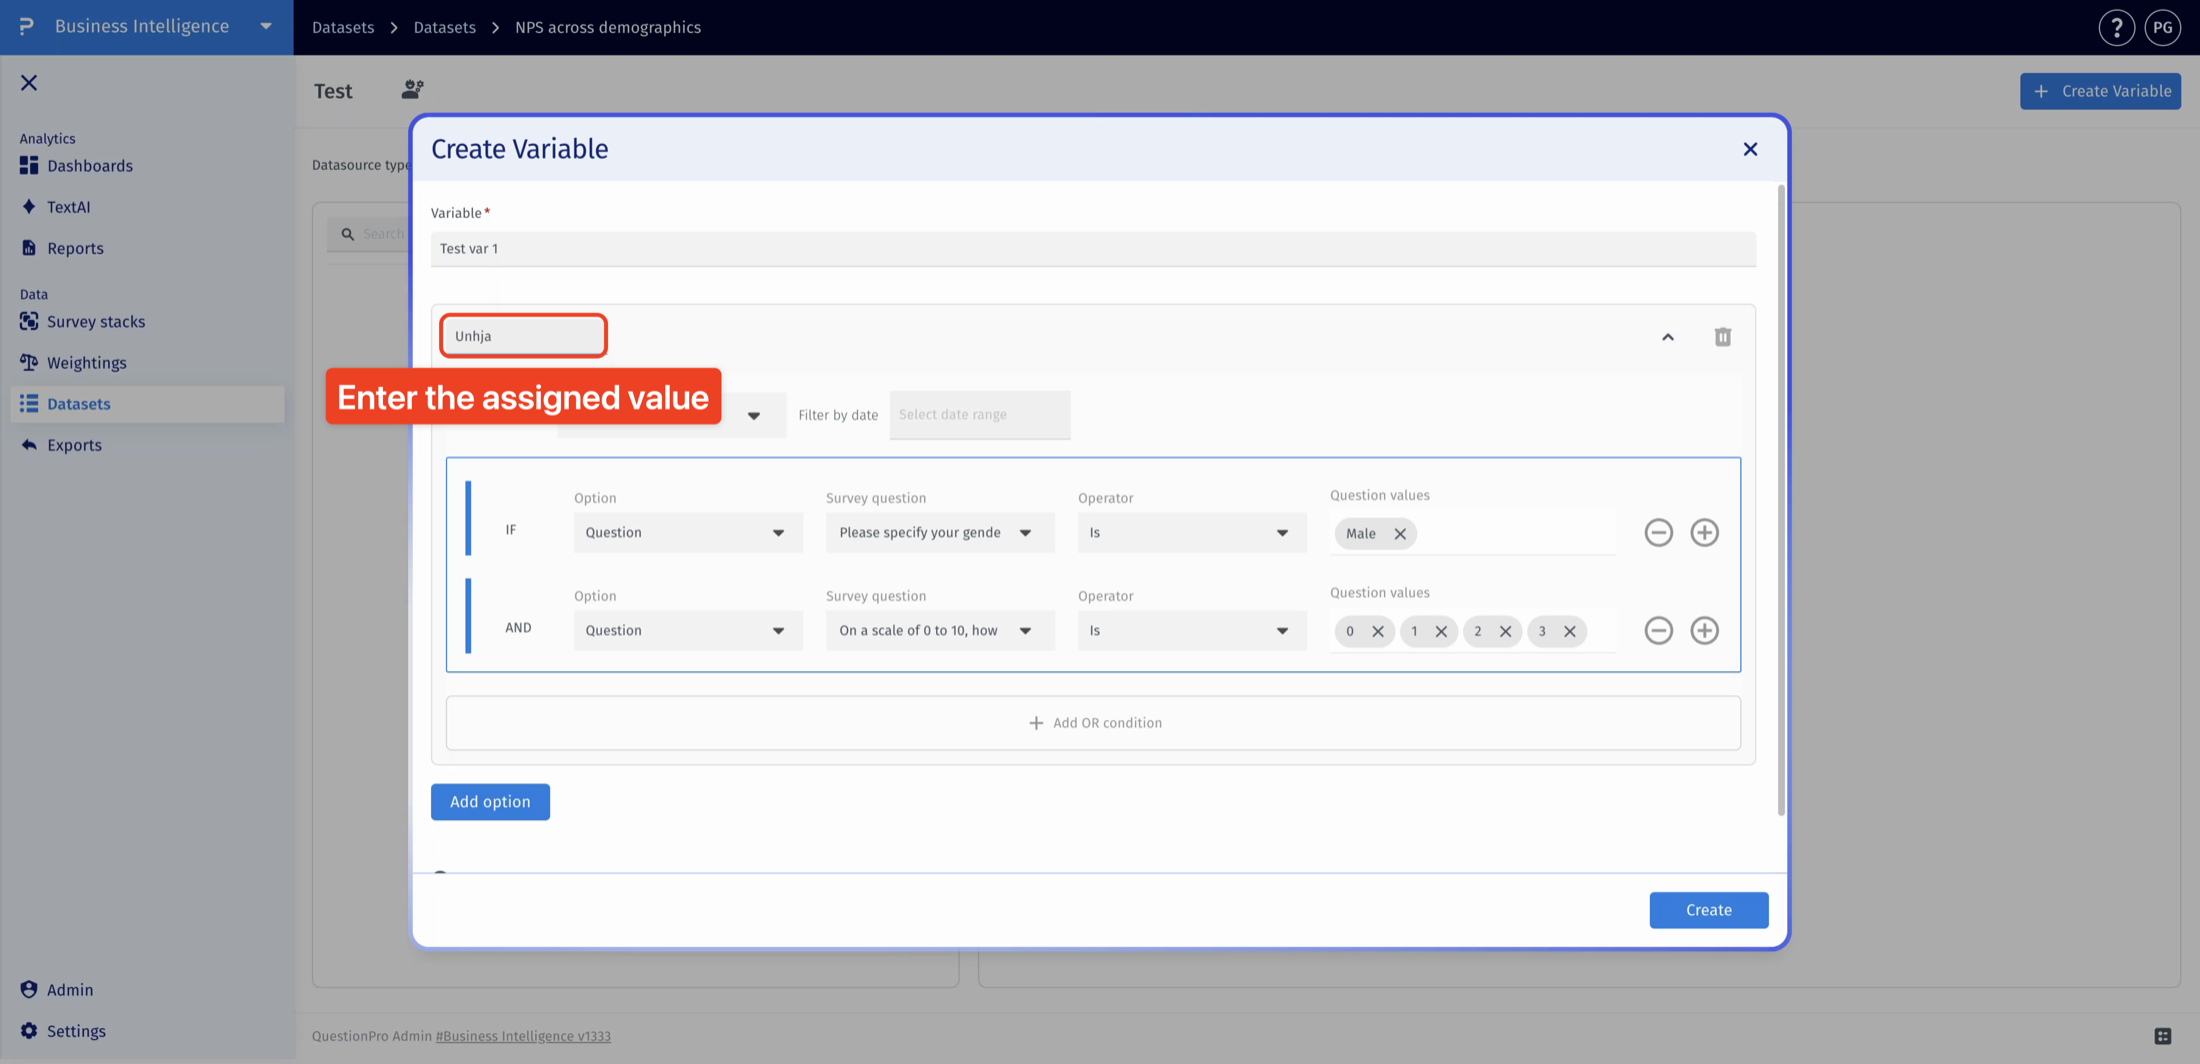Add condition after AND row with plus icon
Image resolution: width=2200 pixels, height=1064 pixels.
coord(1704,630)
